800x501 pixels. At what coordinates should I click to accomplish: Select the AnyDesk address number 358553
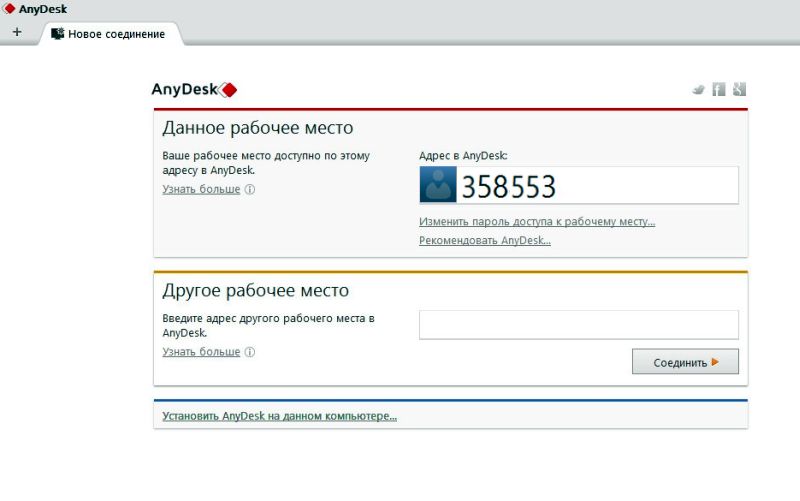point(508,187)
